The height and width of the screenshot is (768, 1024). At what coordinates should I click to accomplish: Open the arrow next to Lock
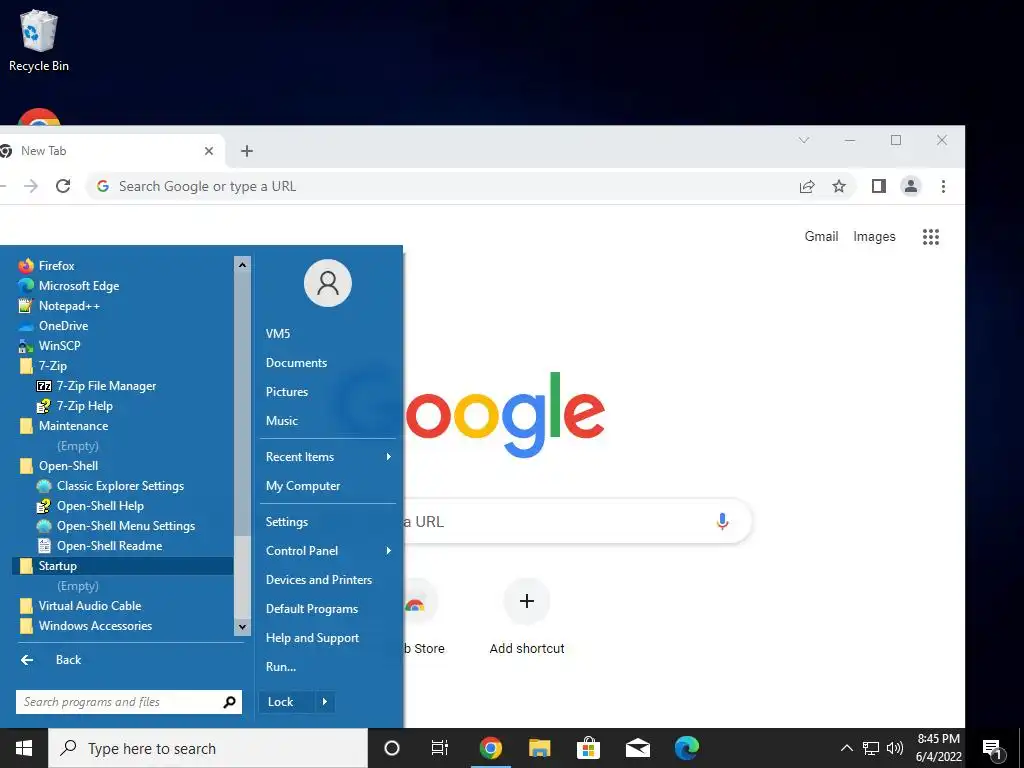coord(325,702)
